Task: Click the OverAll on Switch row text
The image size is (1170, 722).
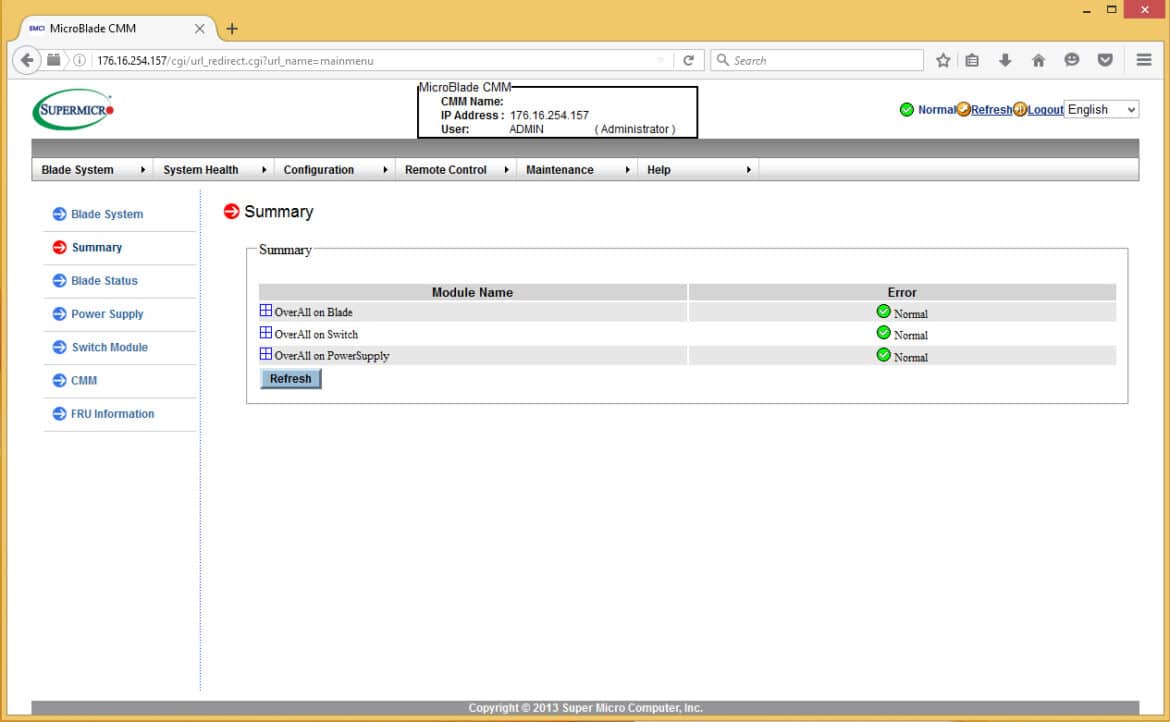Action: [x=316, y=334]
